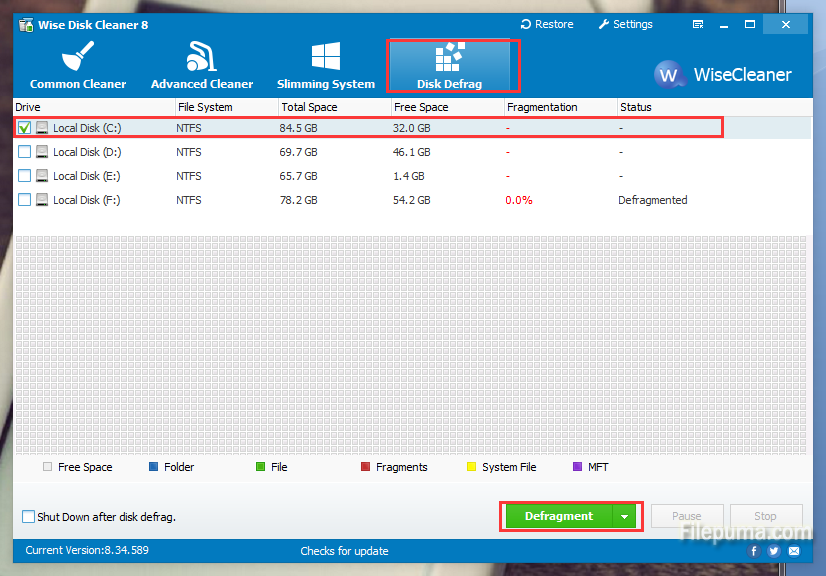Viewport: 826px width, 576px height.
Task: Click the Checks for update link
Action: (x=344, y=551)
